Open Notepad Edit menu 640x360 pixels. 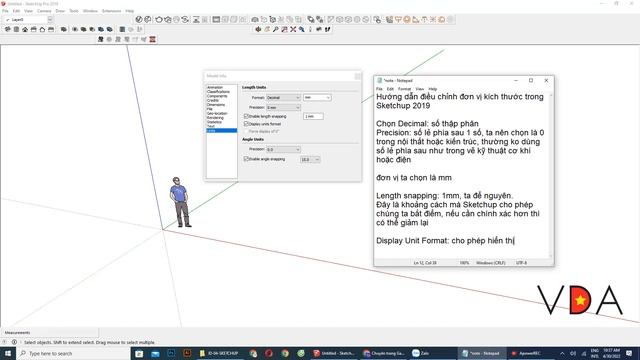click(390, 89)
